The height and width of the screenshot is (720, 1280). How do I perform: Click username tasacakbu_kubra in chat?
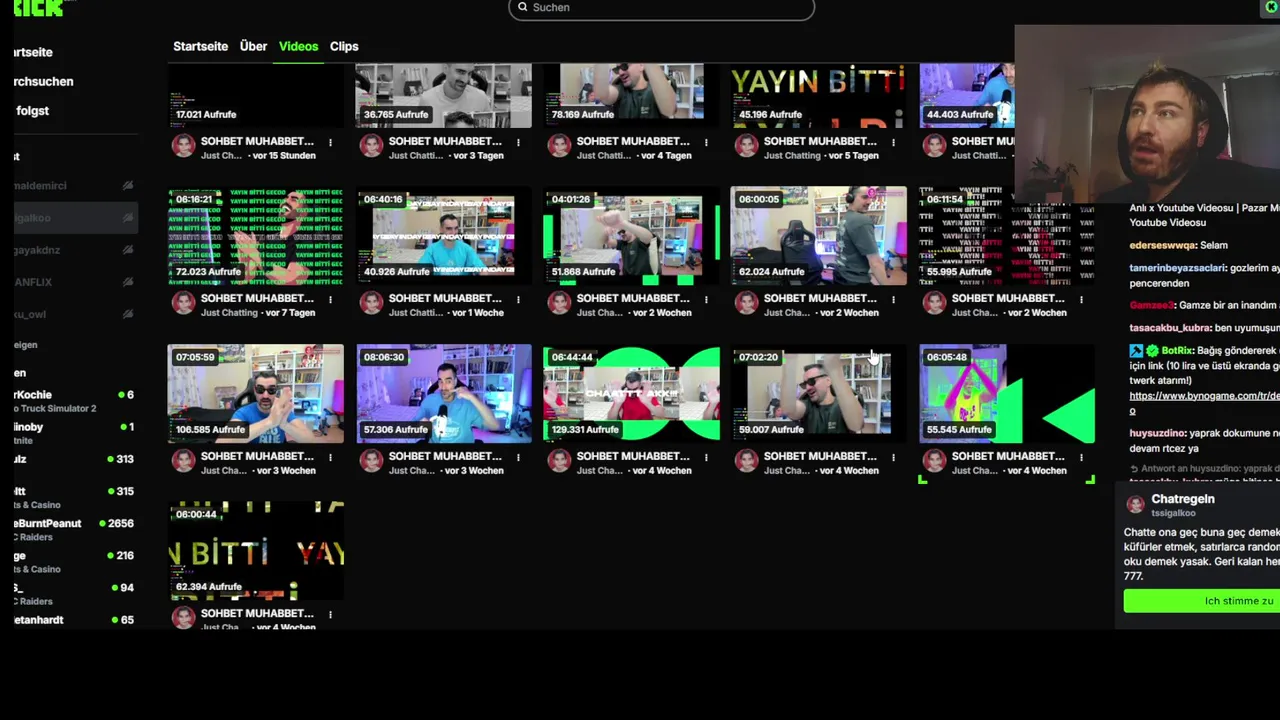tap(1170, 328)
